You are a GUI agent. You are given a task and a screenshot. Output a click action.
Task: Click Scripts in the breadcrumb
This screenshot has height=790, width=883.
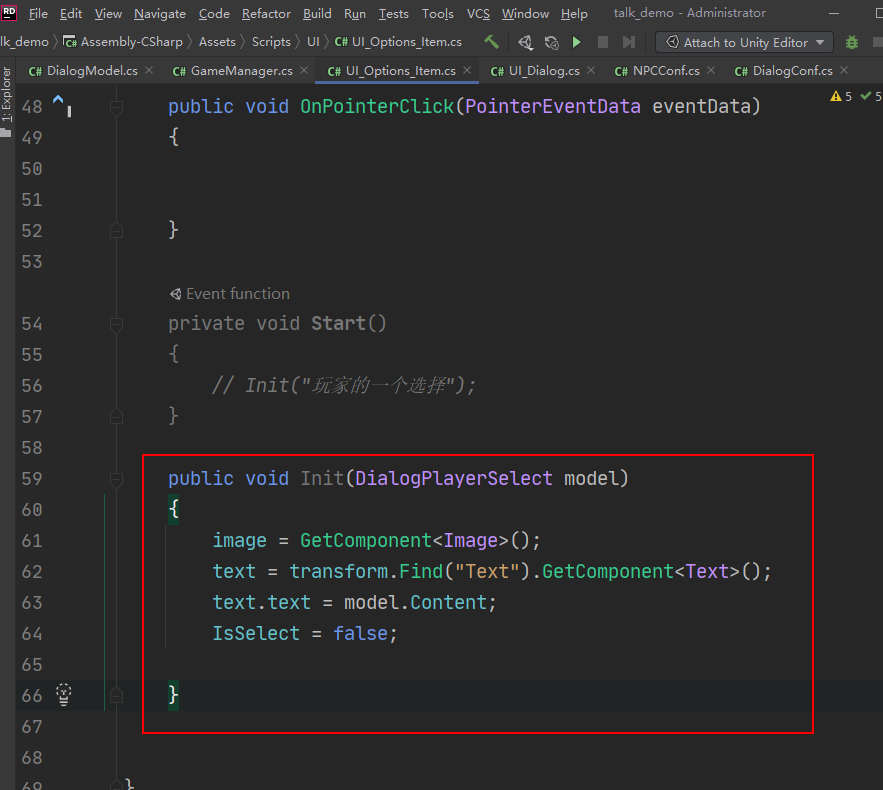click(271, 42)
